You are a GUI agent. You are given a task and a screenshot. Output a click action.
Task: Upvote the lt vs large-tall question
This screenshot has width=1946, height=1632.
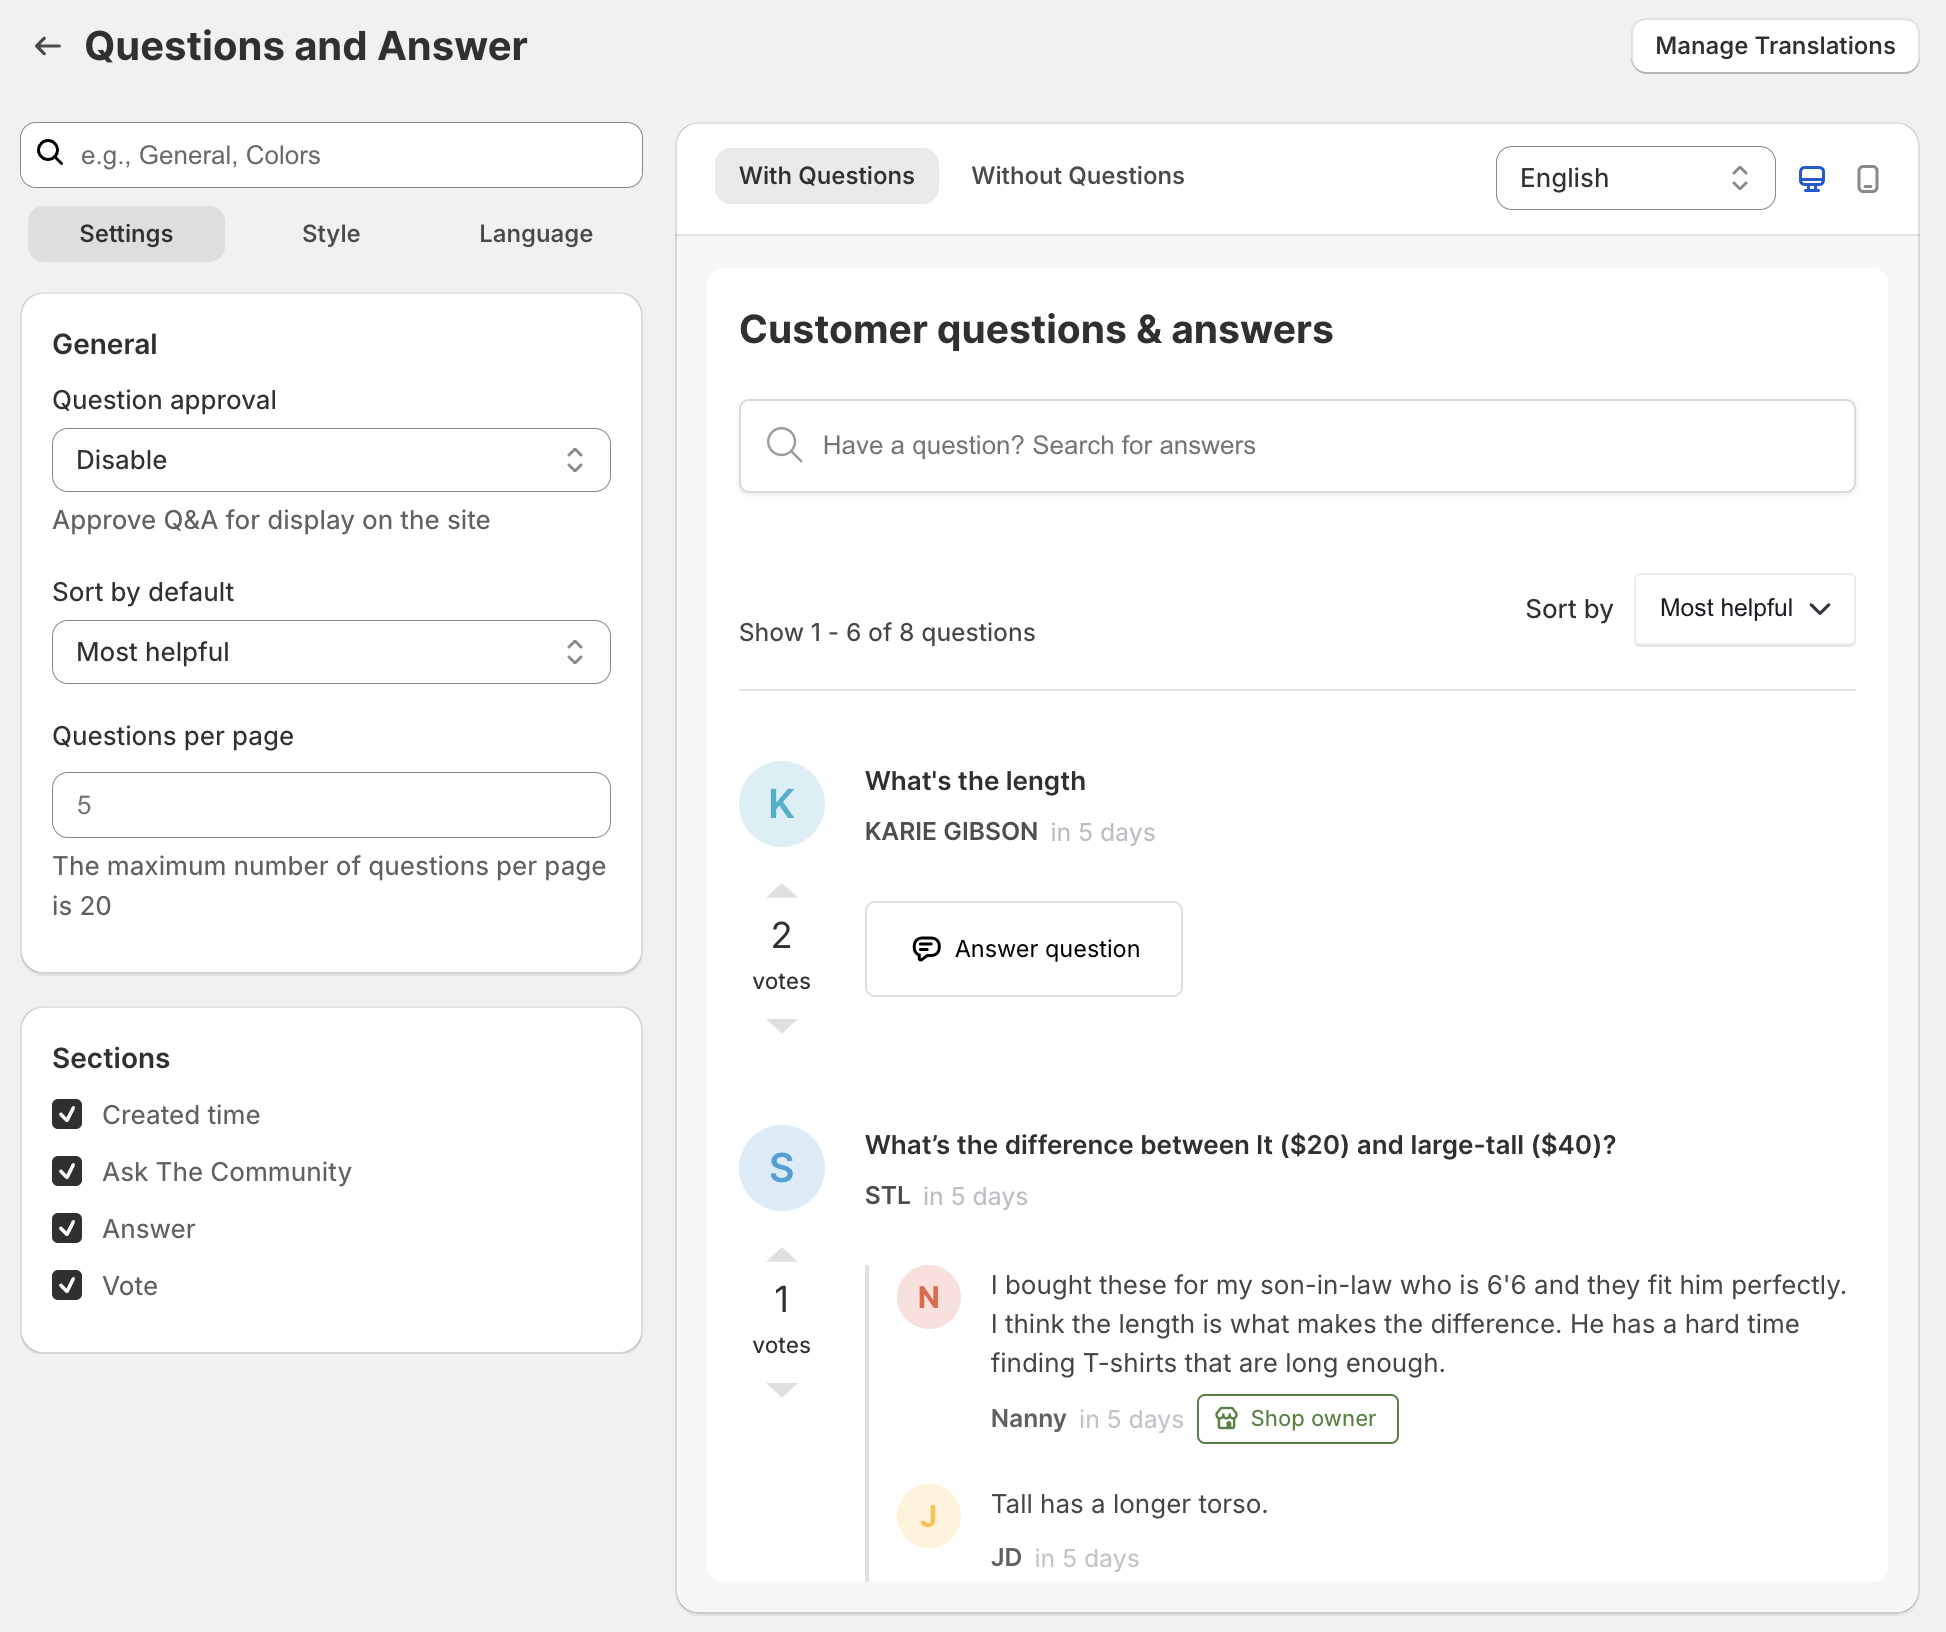click(782, 1255)
